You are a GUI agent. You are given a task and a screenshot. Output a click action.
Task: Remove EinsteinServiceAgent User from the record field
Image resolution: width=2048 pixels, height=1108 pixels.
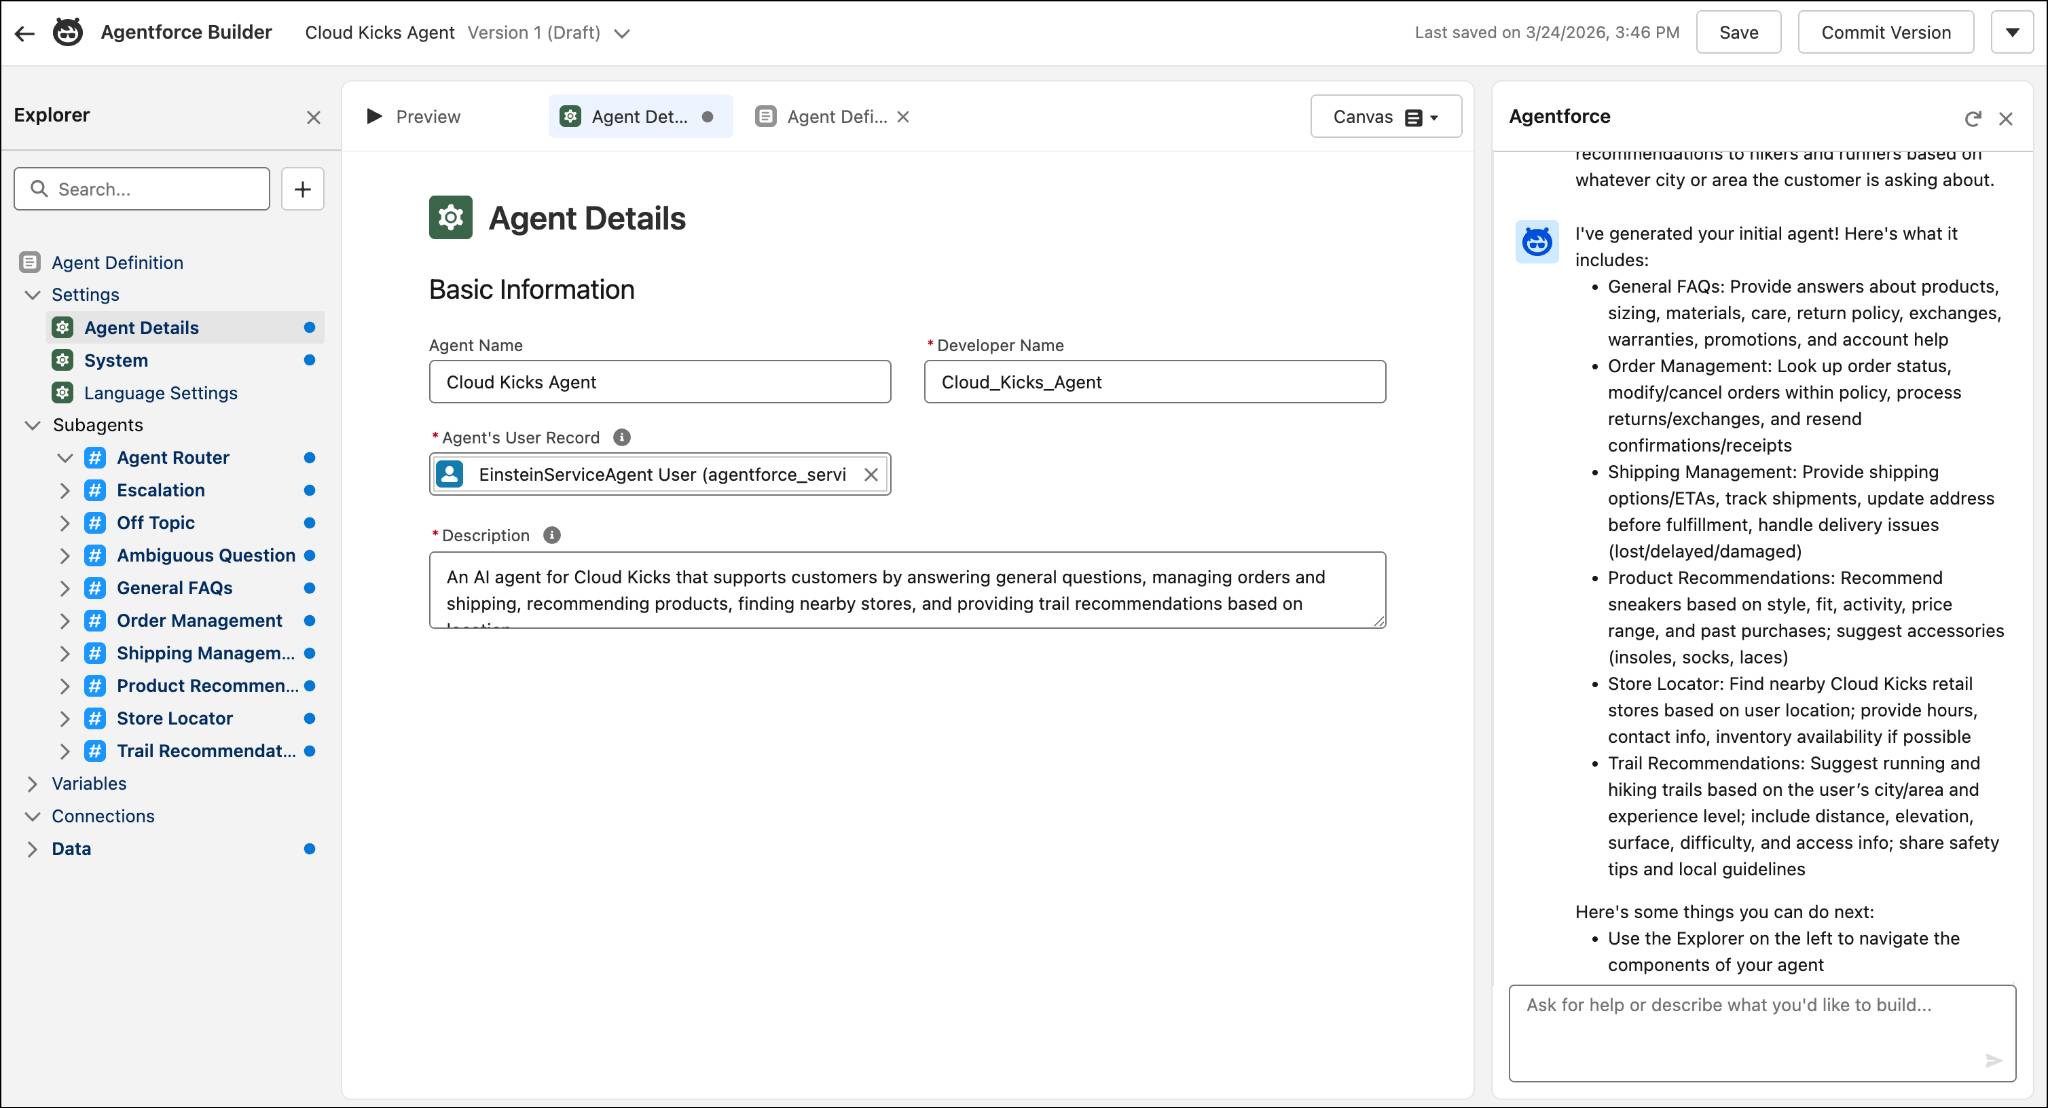(x=871, y=474)
